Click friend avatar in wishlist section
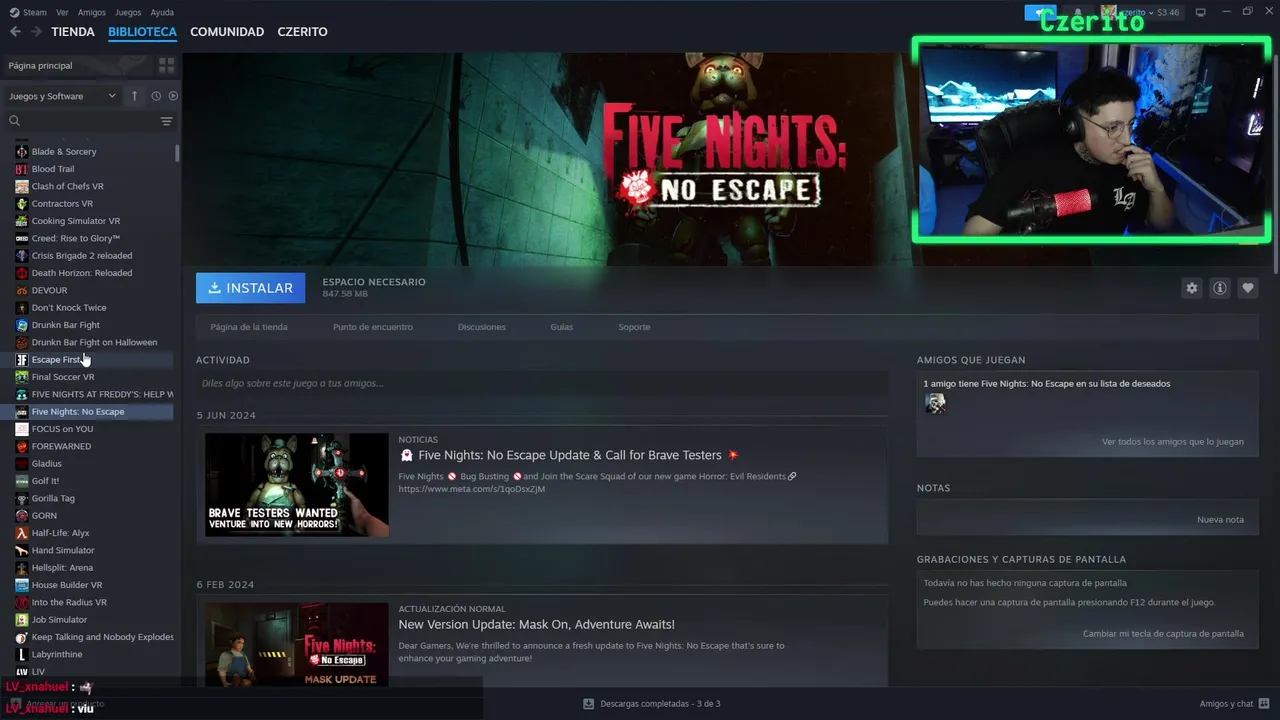This screenshot has height=720, width=1280. (x=935, y=403)
